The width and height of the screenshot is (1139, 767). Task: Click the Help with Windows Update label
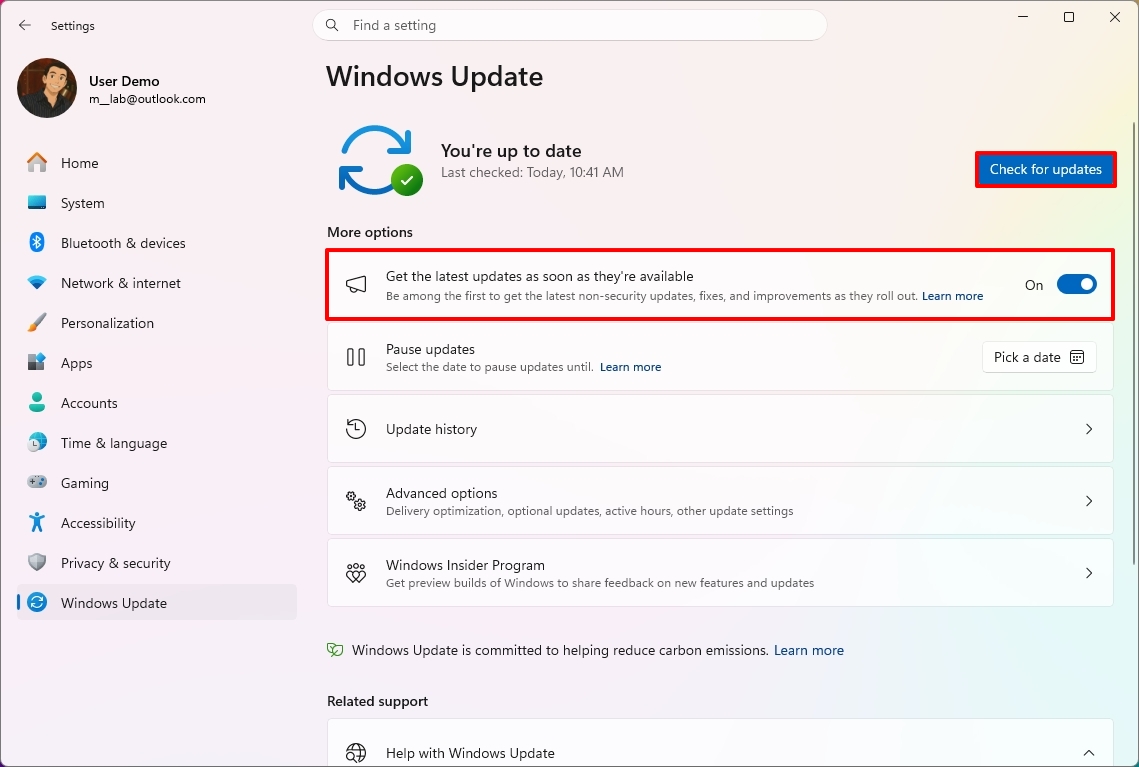pos(470,753)
